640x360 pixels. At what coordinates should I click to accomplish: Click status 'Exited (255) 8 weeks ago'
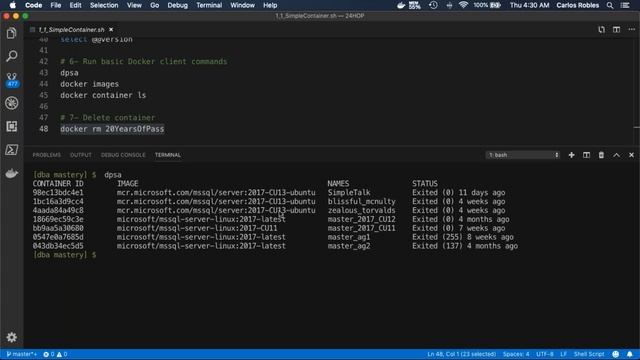[x=463, y=237]
